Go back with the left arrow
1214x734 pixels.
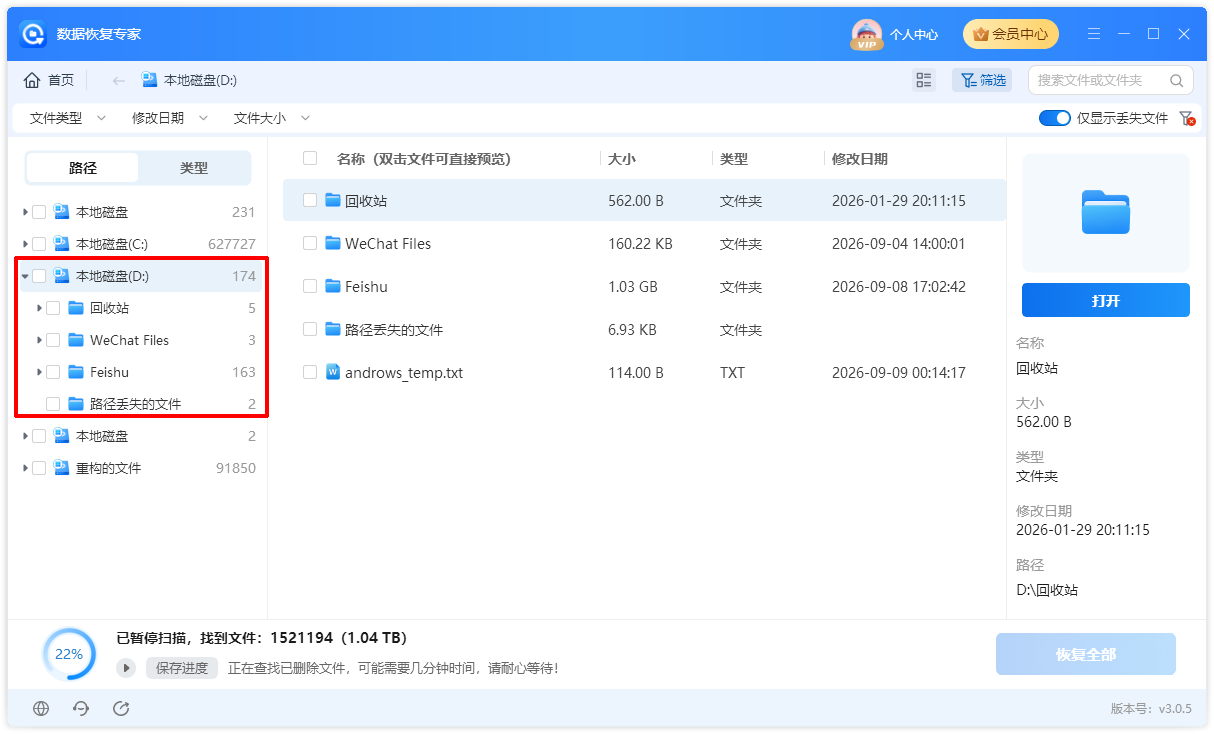click(x=118, y=80)
